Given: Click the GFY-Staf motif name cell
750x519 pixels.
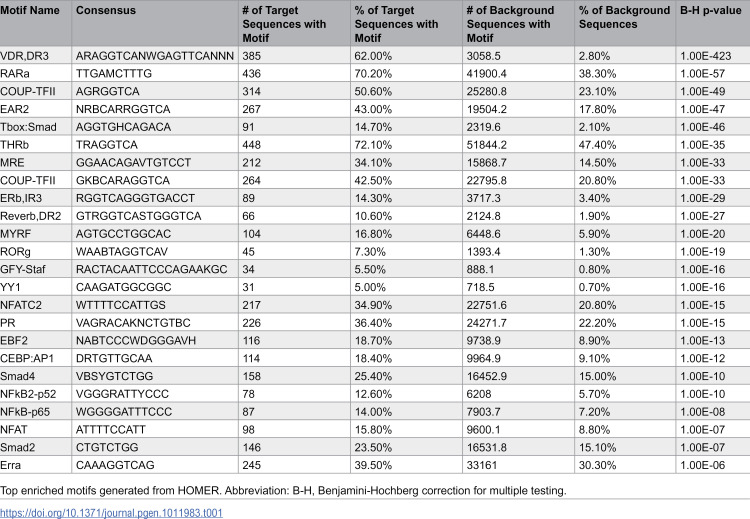Looking at the screenshot, I should click(35, 269).
